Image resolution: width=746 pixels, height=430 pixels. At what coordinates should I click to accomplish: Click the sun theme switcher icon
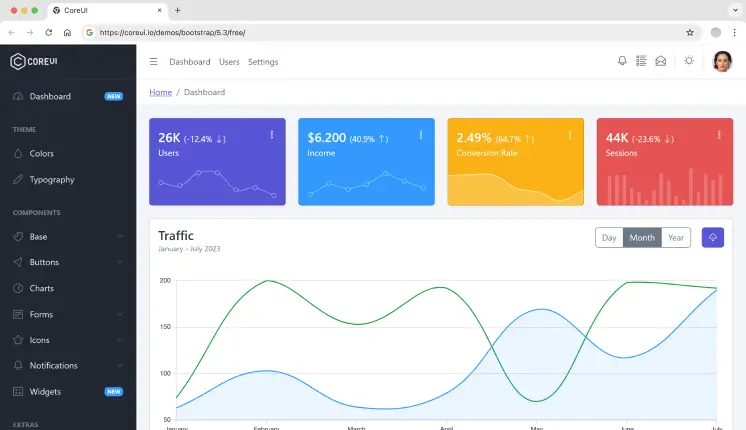pyautogui.click(x=688, y=61)
